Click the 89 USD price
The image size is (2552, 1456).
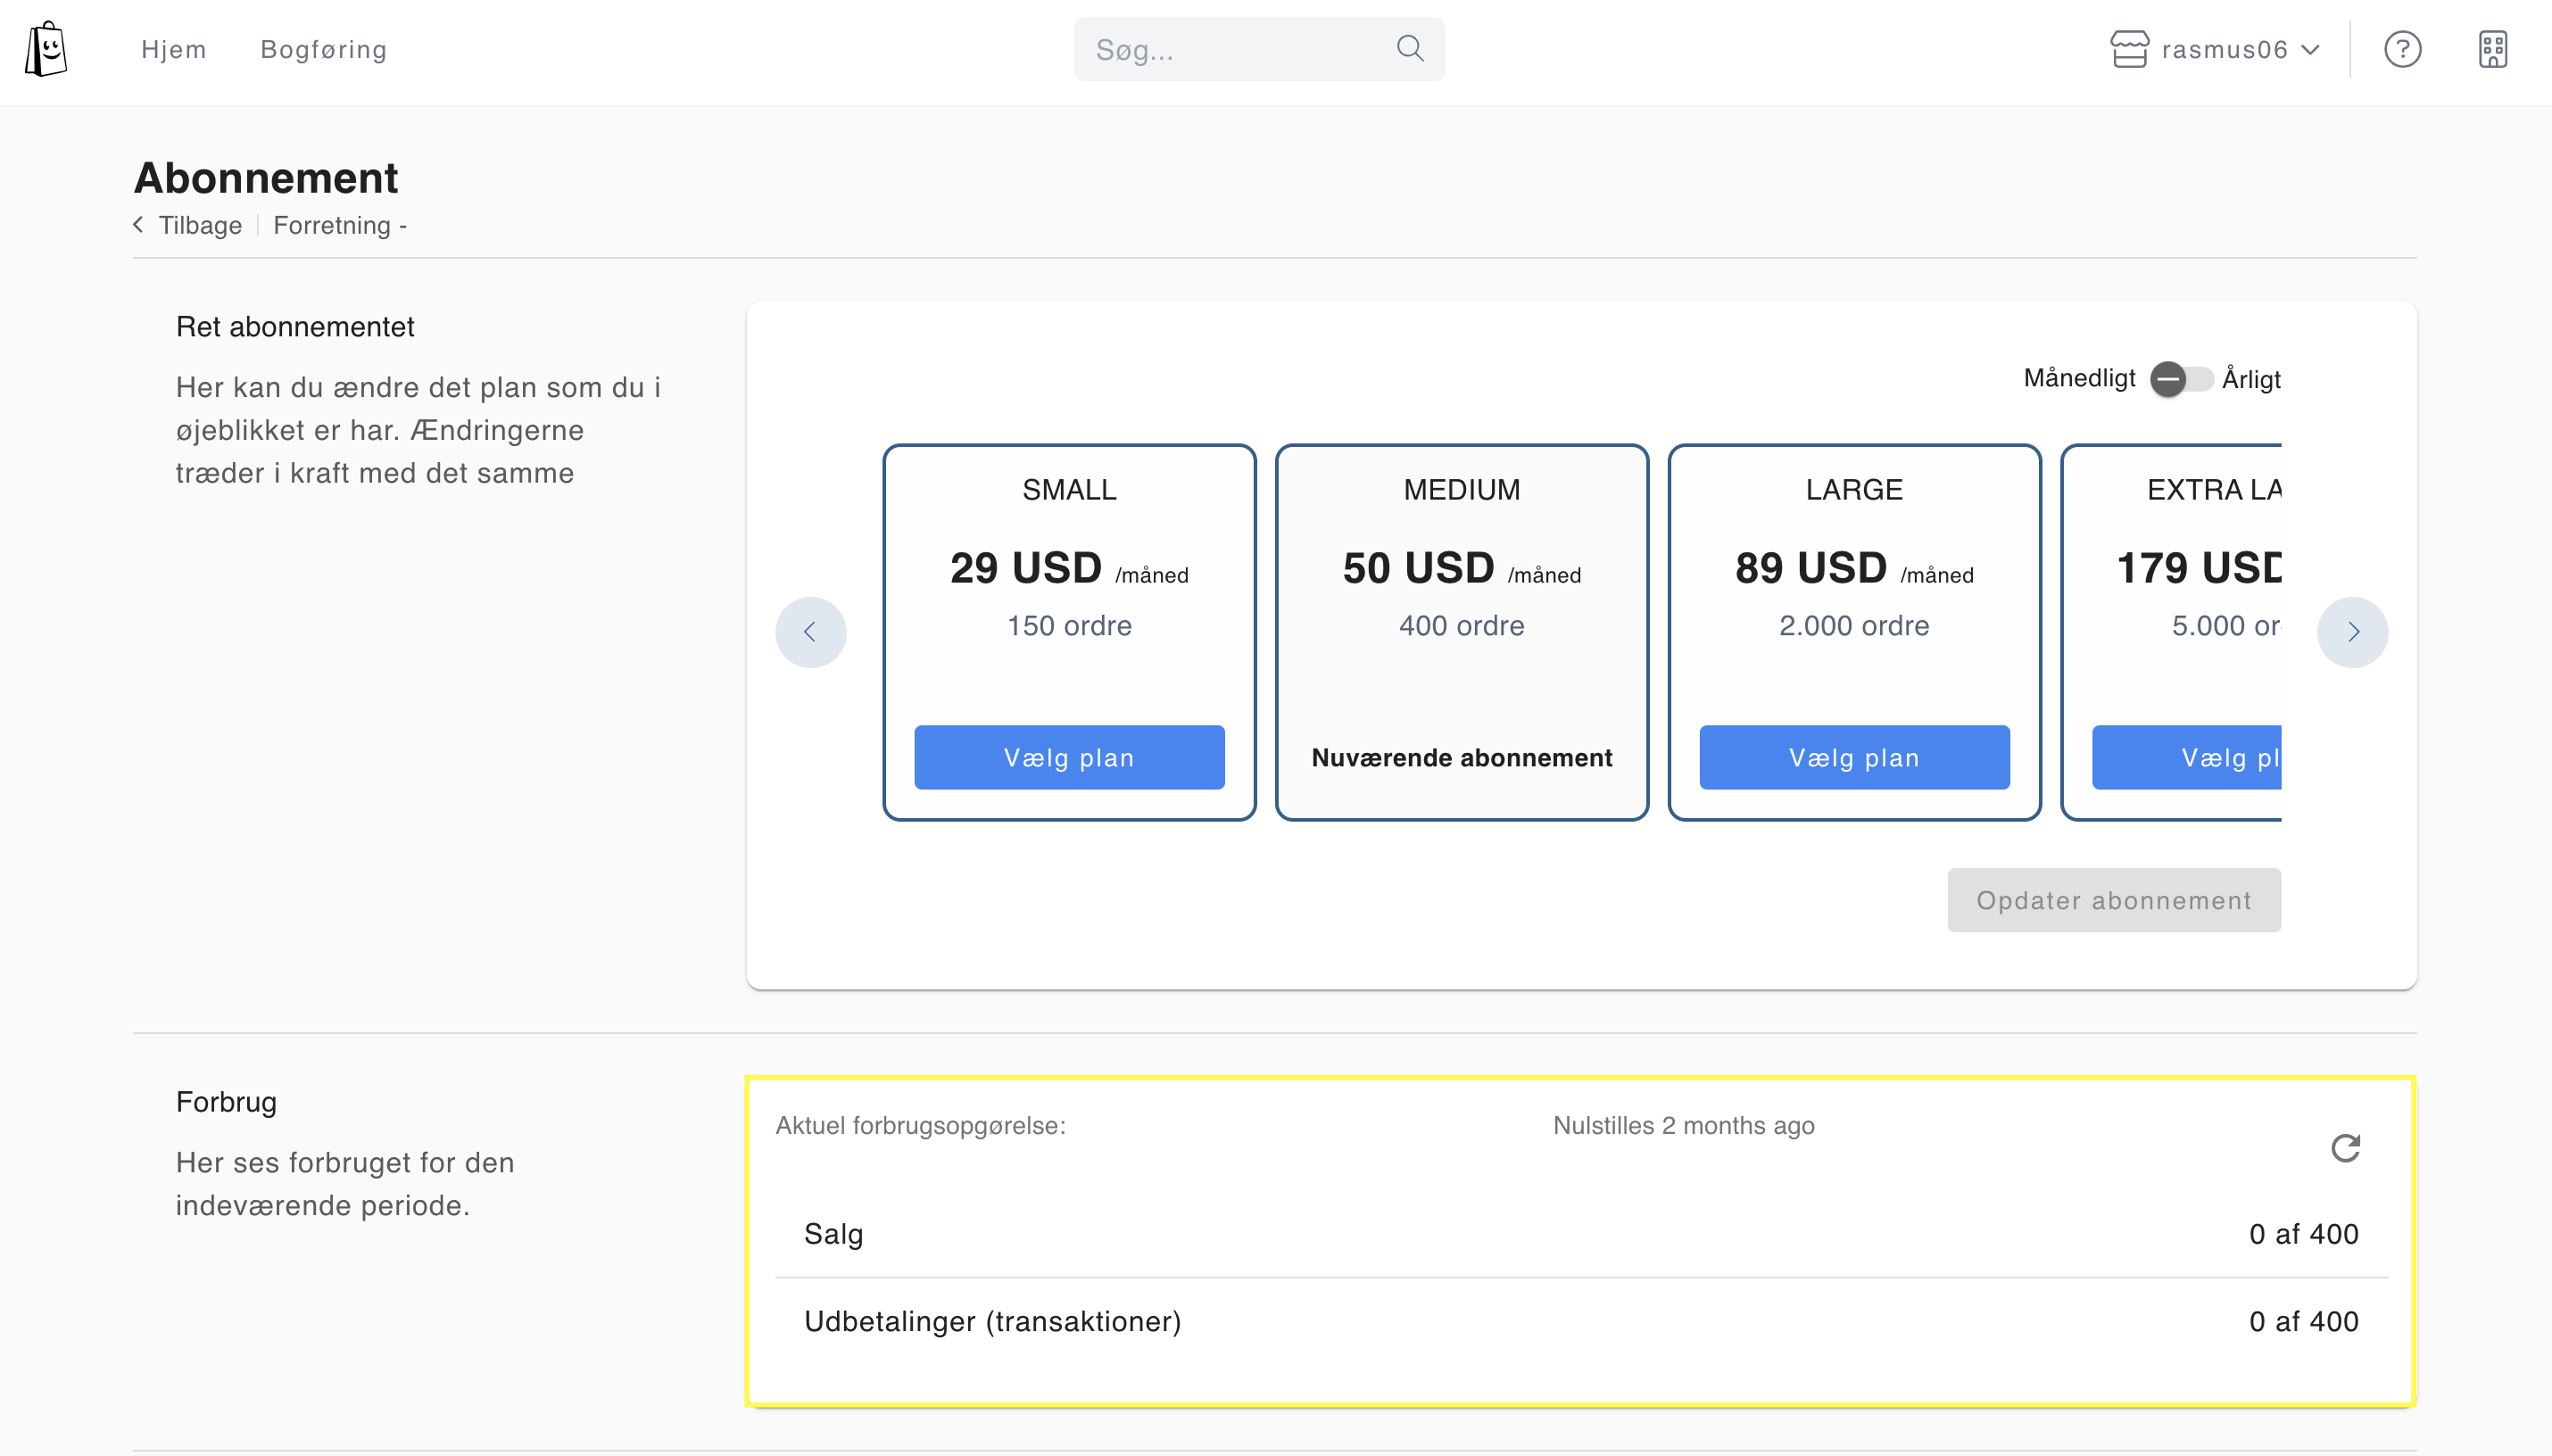(1810, 568)
